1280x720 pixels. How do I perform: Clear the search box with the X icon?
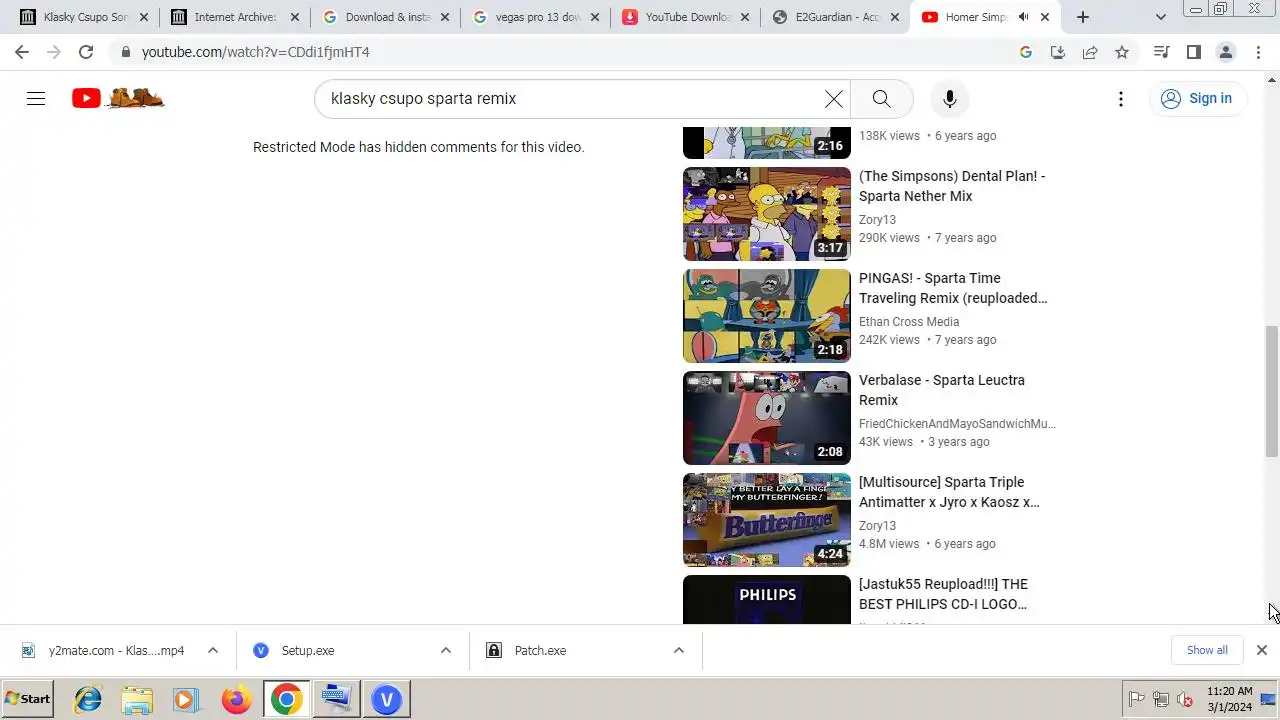coord(833,98)
